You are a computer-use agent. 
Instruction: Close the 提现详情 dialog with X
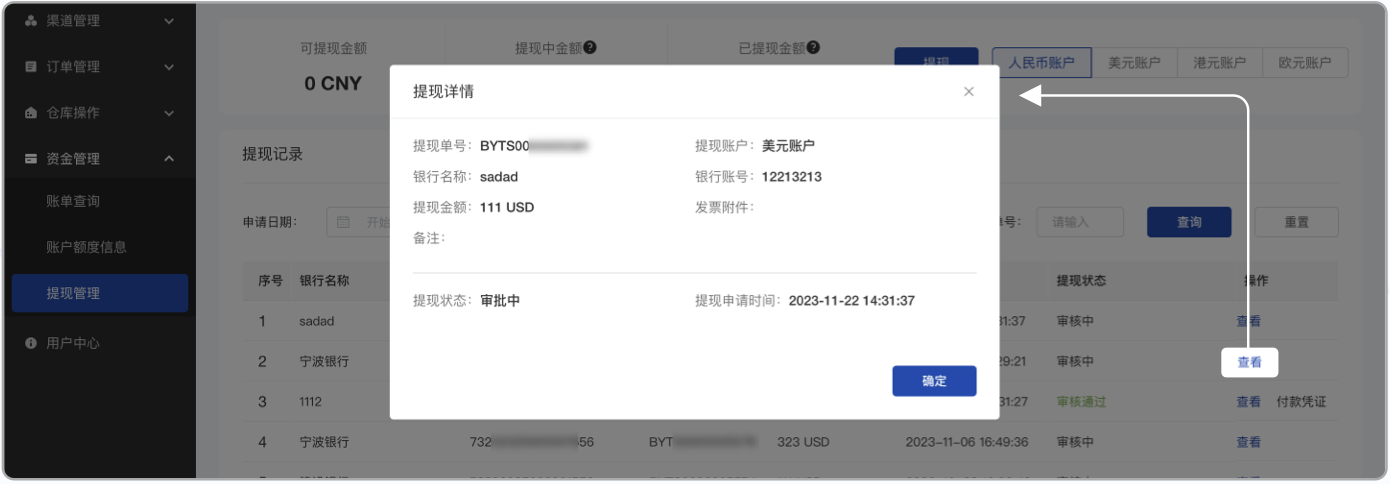968,92
